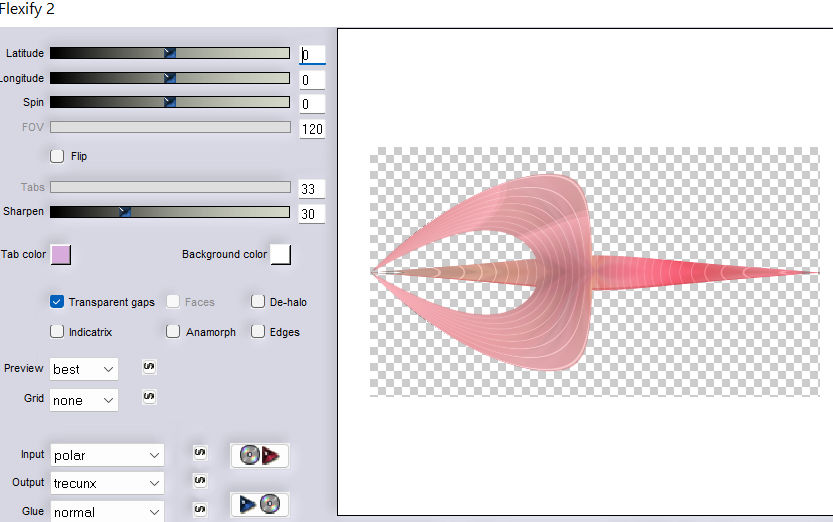Click the Sharpen slider handle
Image resolution: width=833 pixels, height=522 pixels.
pos(125,212)
